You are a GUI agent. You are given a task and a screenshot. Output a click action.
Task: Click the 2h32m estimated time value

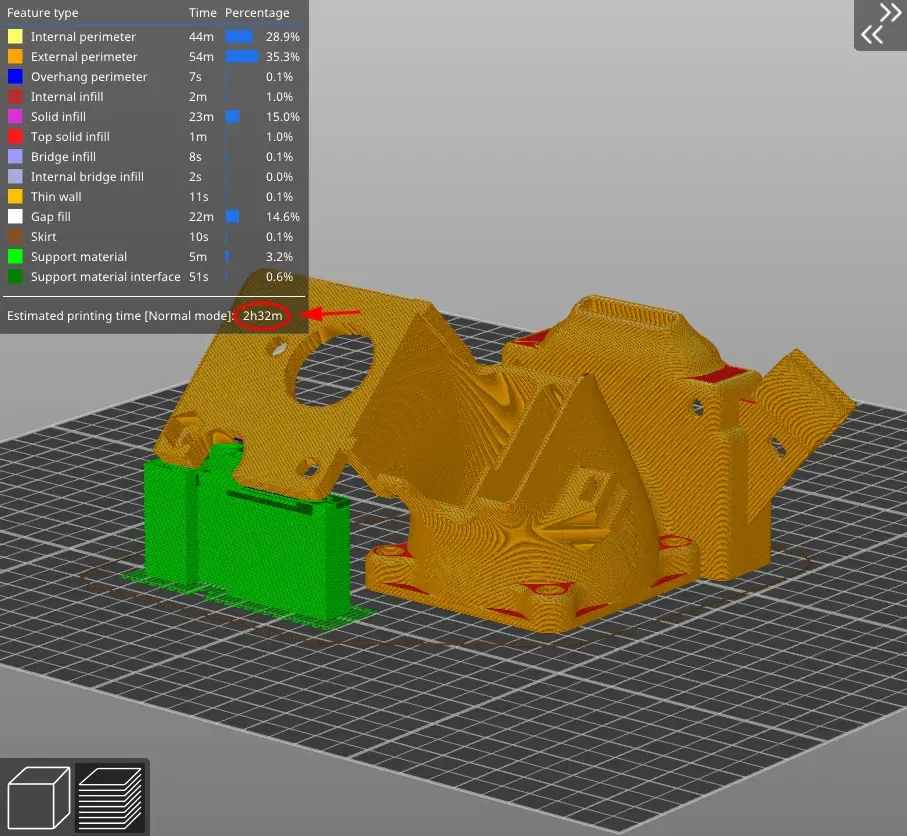pyautogui.click(x=263, y=315)
